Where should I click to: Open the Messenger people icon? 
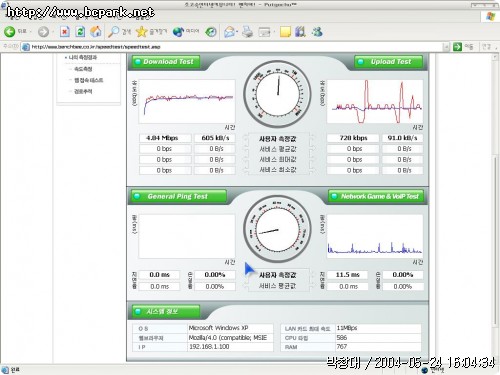[317, 32]
